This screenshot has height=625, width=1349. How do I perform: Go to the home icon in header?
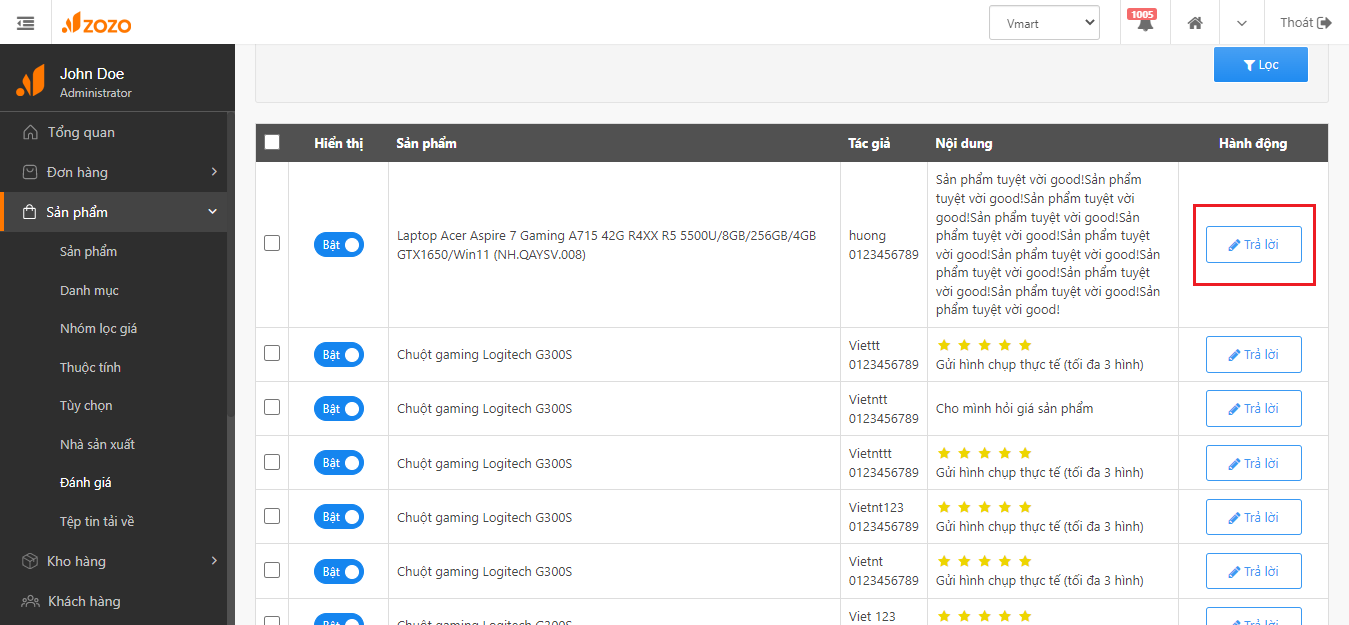[x=1195, y=23]
